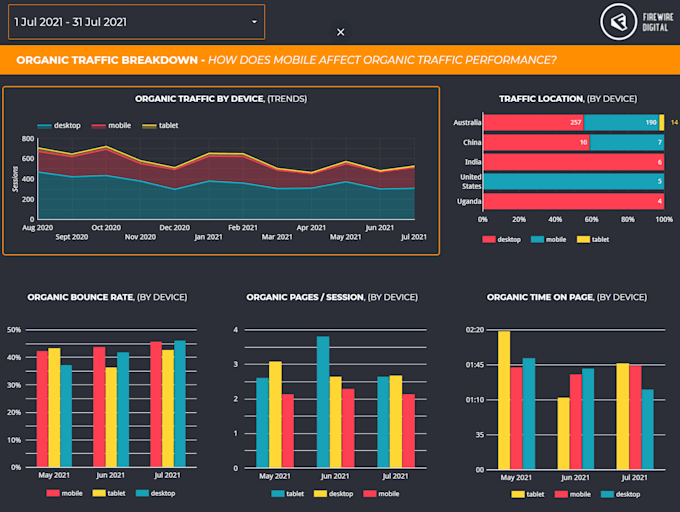This screenshot has width=680, height=512.
Task: Click Australia tablet yellow bar segment
Action: click(x=661, y=123)
